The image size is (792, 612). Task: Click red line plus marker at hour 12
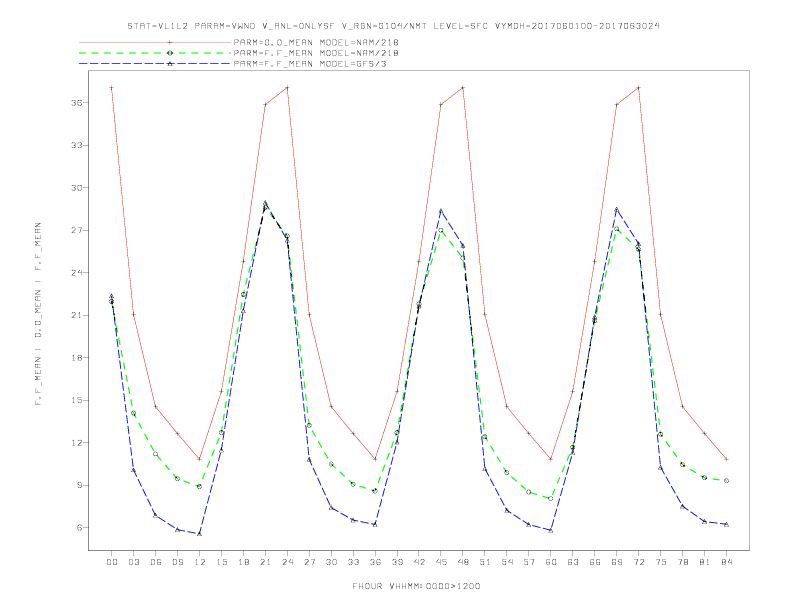(200, 459)
